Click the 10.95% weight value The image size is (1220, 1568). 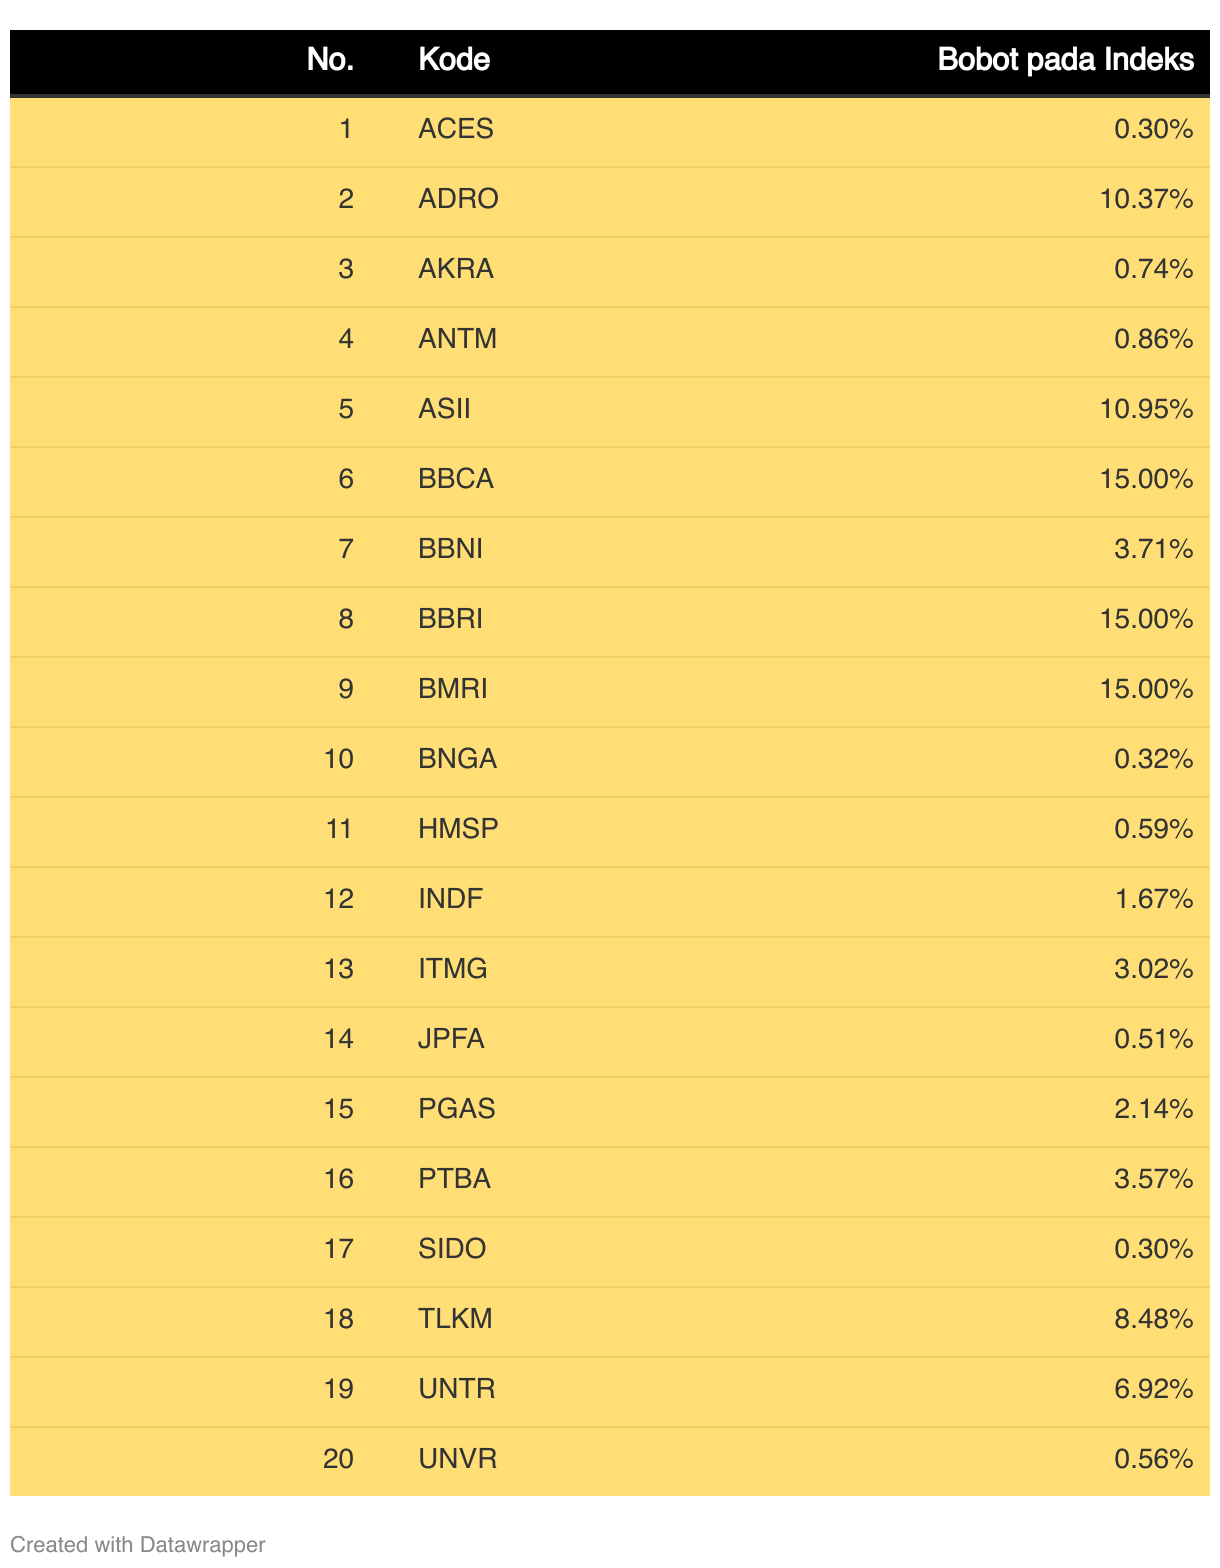[1147, 409]
